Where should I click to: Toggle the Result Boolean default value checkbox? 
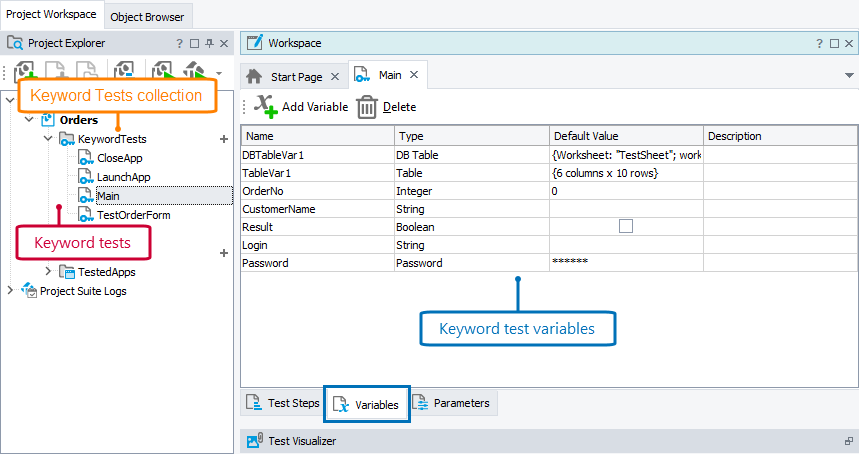(626, 227)
